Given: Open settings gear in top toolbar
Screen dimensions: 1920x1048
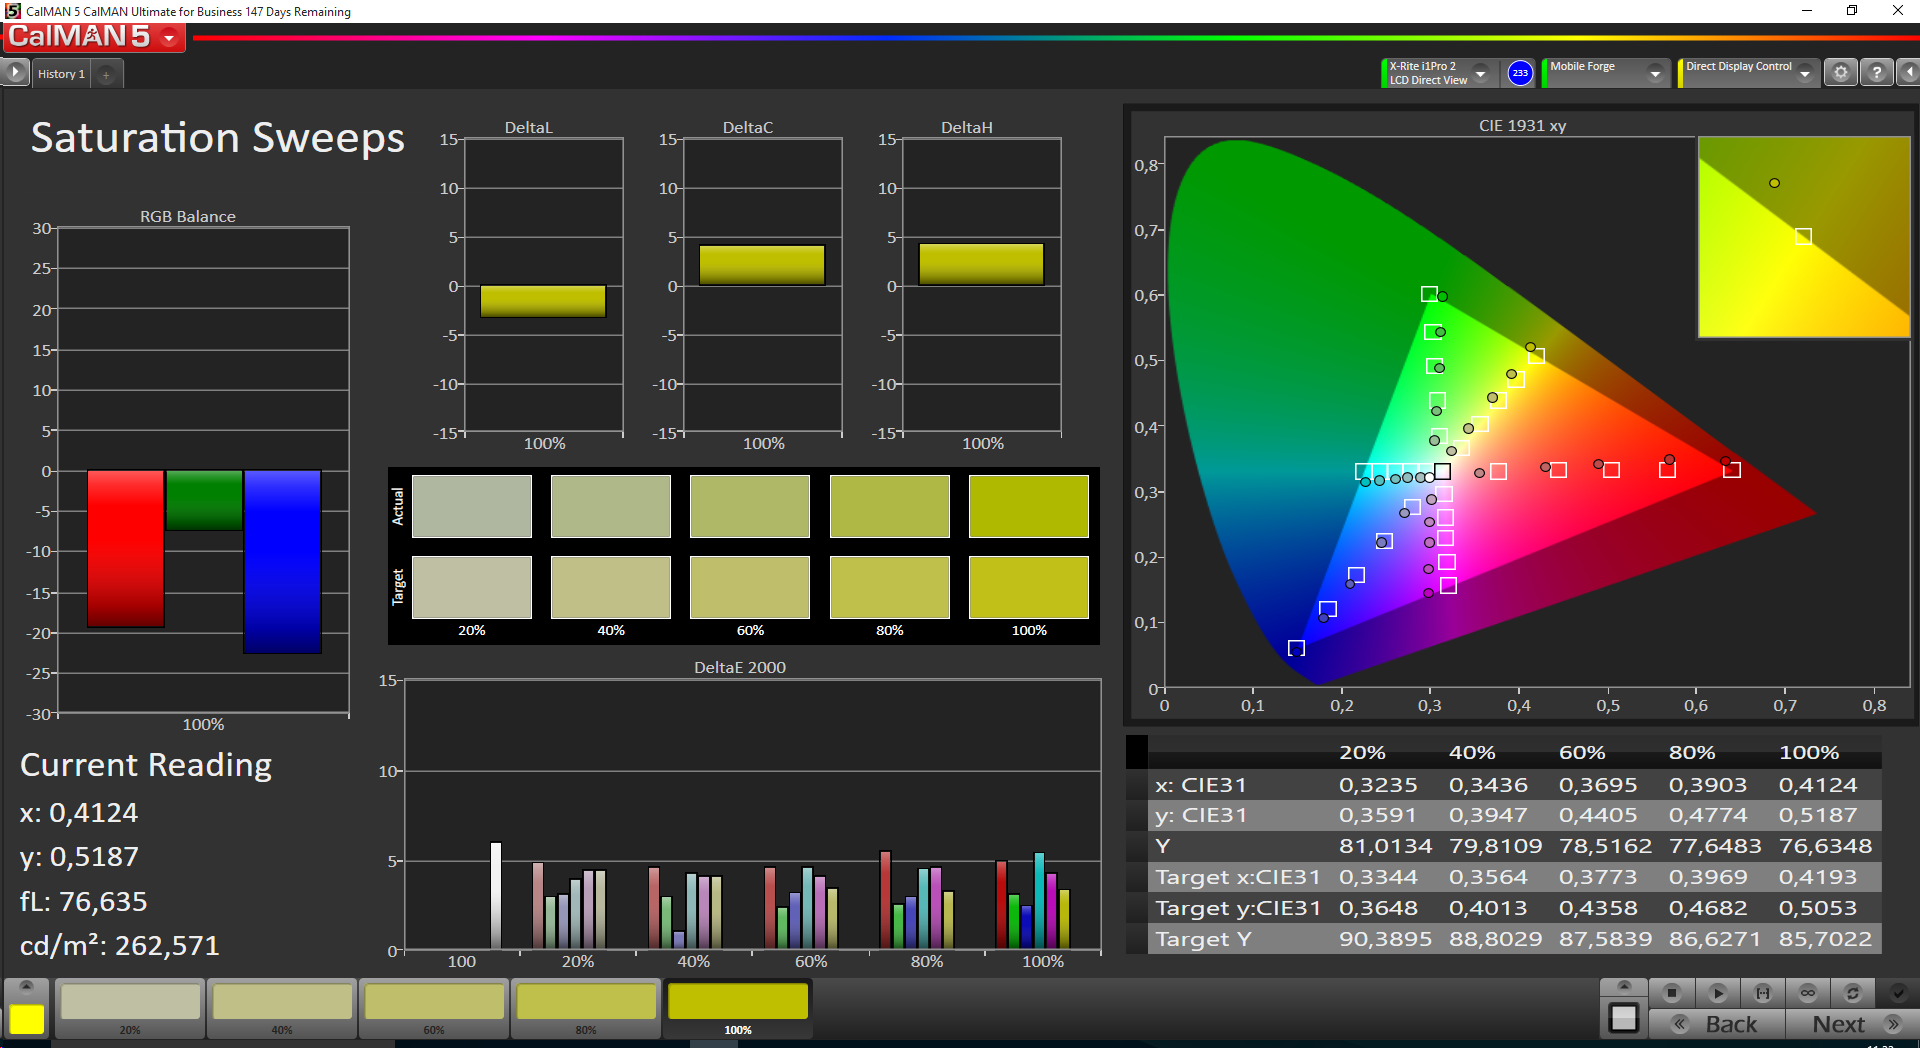Looking at the screenshot, I should tap(1841, 73).
